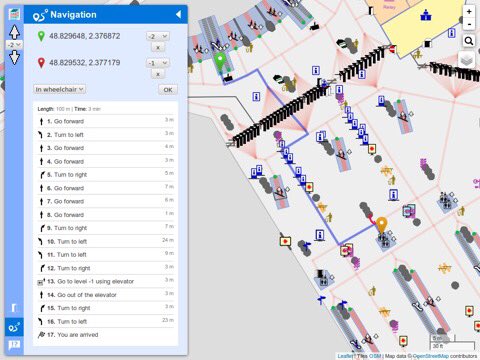Select step 5 Turn to right
480x360 pixels.
[106, 175]
